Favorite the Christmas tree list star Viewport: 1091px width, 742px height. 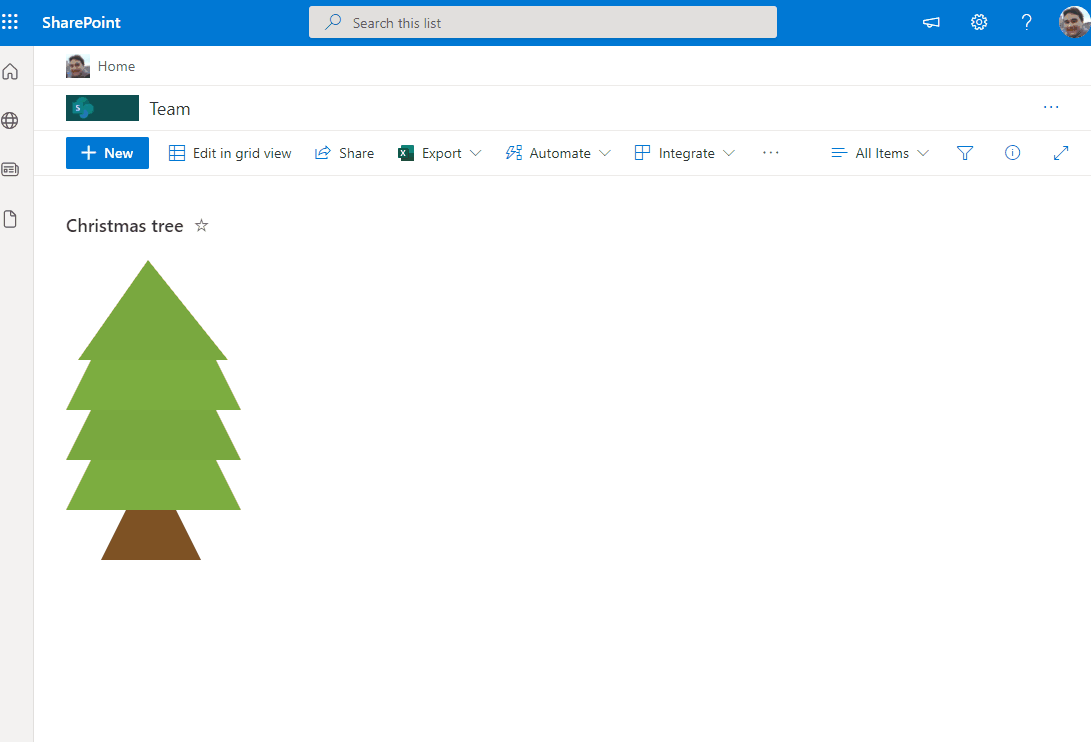[201, 225]
